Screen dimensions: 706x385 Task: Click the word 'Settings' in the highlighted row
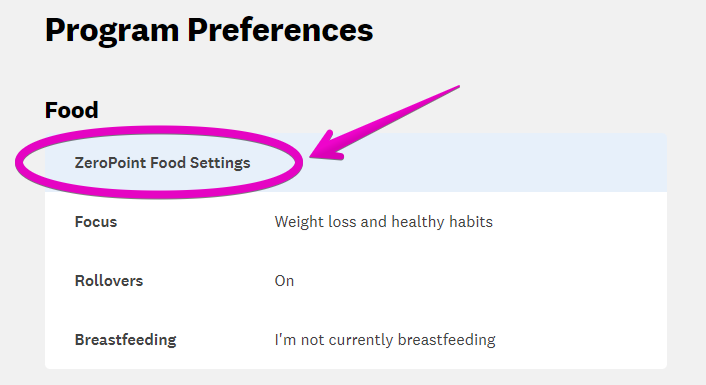[x=220, y=163]
